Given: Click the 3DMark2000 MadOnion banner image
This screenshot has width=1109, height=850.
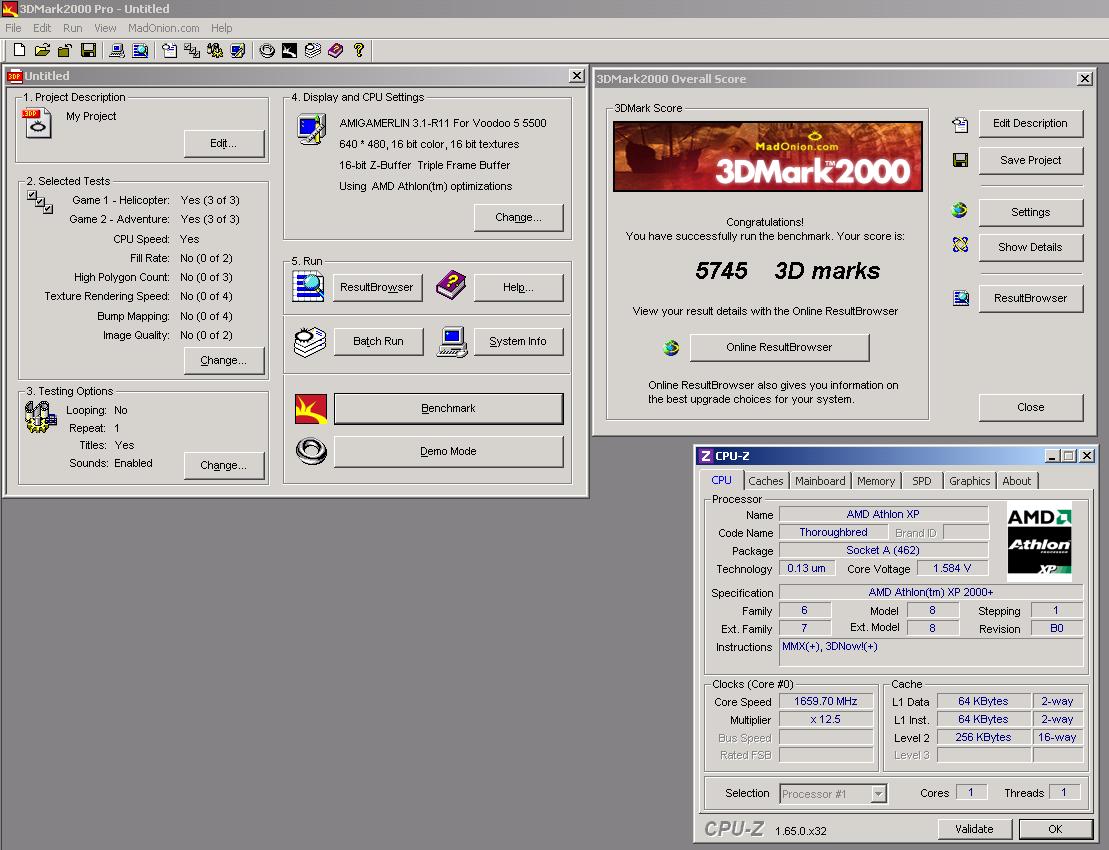Looking at the screenshot, I should pos(767,156).
